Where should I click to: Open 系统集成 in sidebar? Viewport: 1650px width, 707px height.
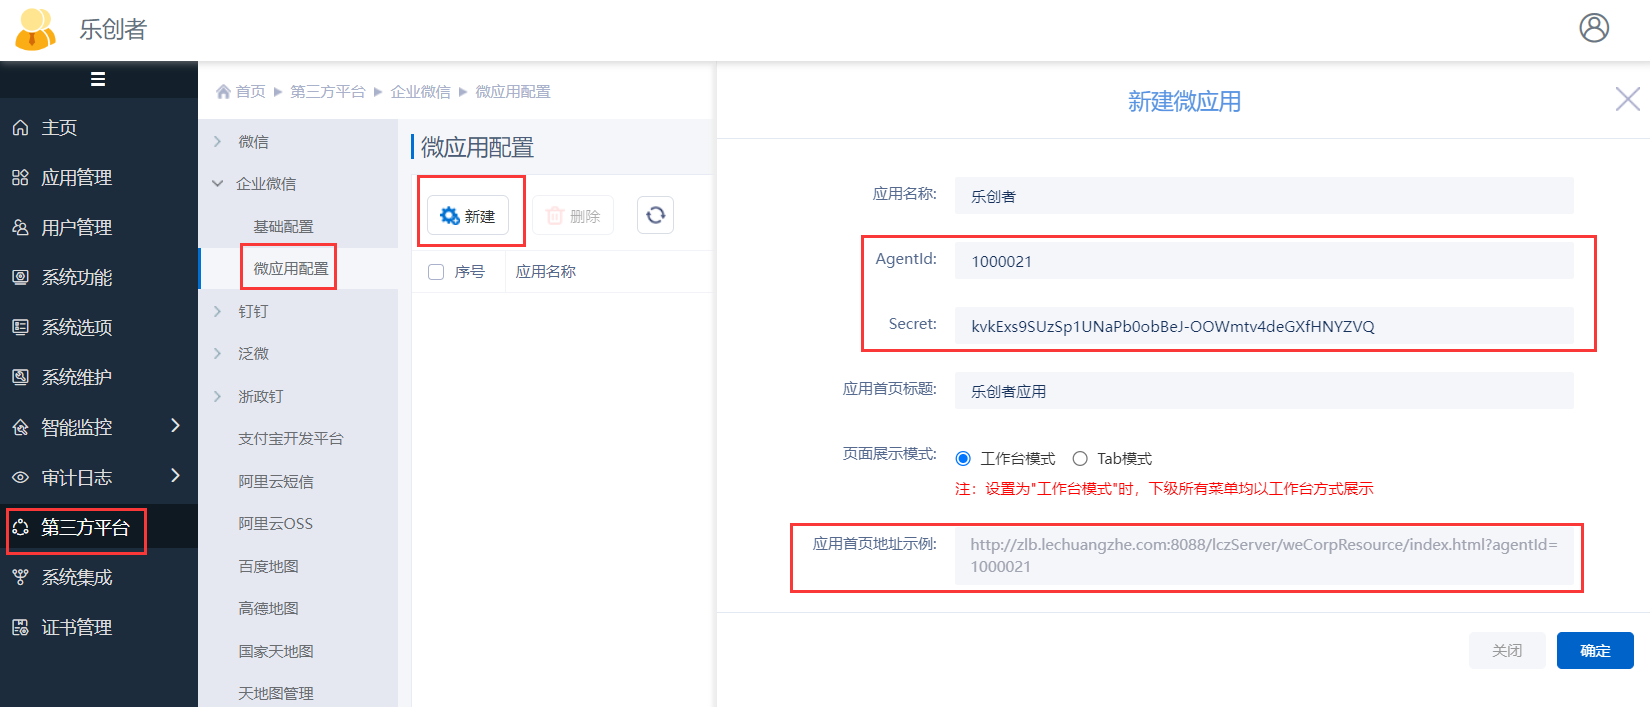[x=76, y=578]
